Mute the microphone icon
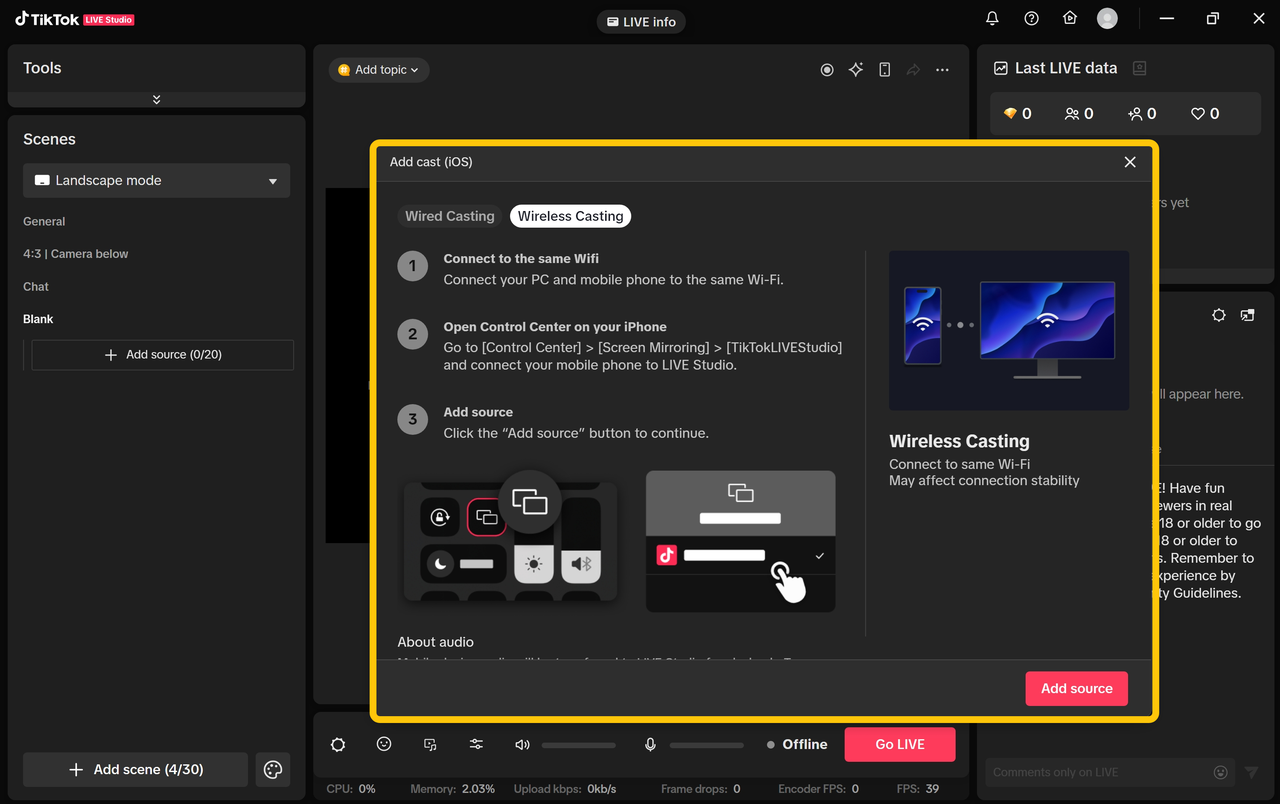 point(650,745)
